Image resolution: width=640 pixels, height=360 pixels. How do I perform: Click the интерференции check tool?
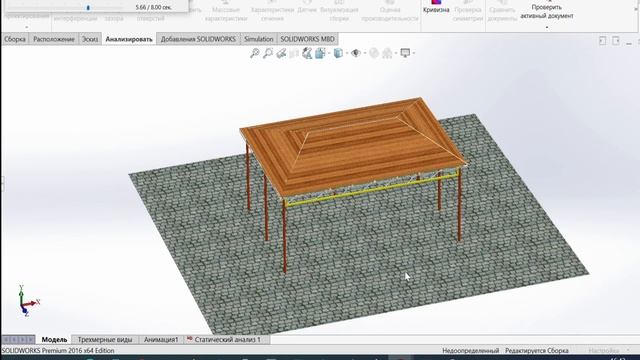pos(76,18)
